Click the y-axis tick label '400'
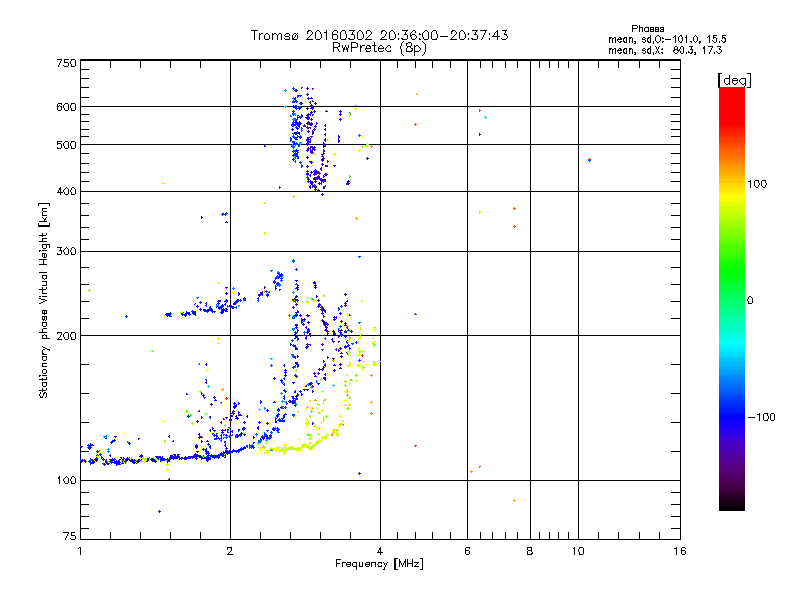Screen dimensions: 800x600 click(x=66, y=192)
